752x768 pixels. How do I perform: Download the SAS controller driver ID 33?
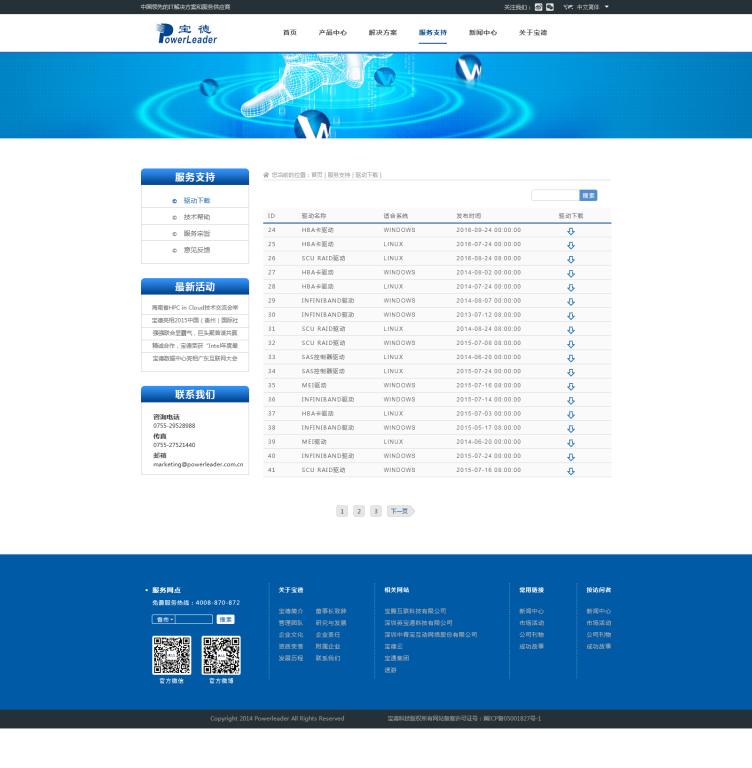tap(571, 358)
